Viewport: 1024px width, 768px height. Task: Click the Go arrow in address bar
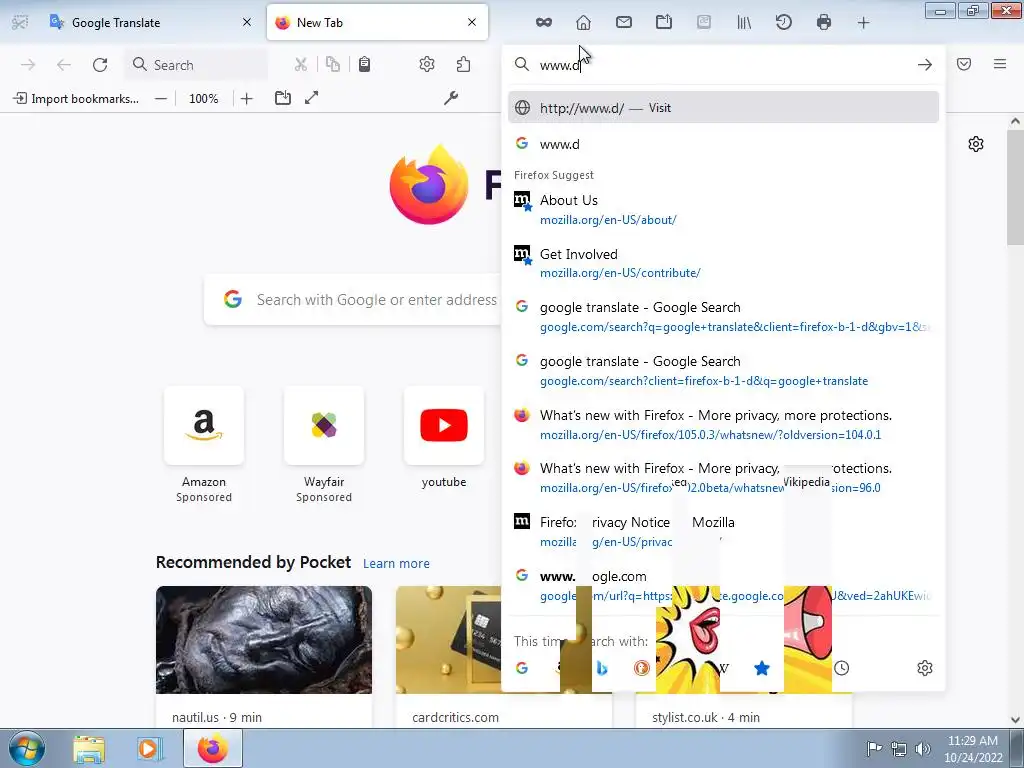click(924, 64)
